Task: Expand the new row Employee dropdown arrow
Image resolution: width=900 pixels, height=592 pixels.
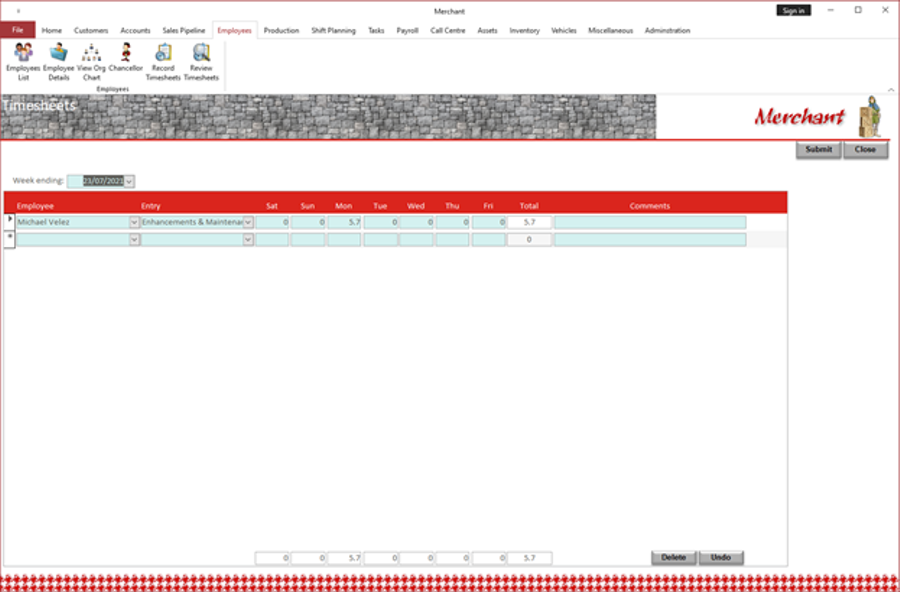Action: coord(134,239)
